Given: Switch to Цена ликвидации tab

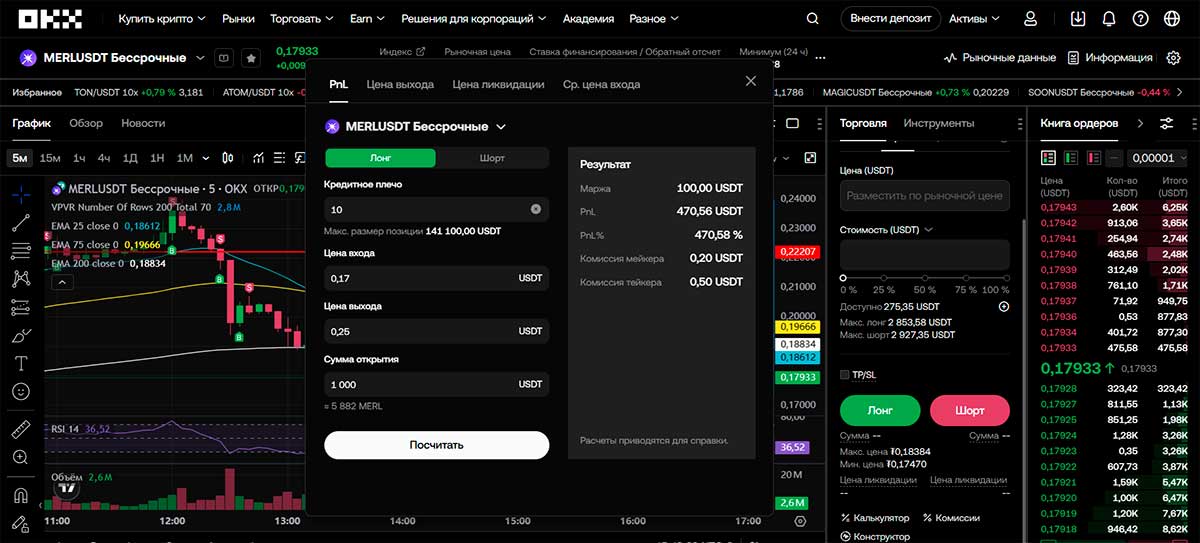Looking at the screenshot, I should pos(498,84).
